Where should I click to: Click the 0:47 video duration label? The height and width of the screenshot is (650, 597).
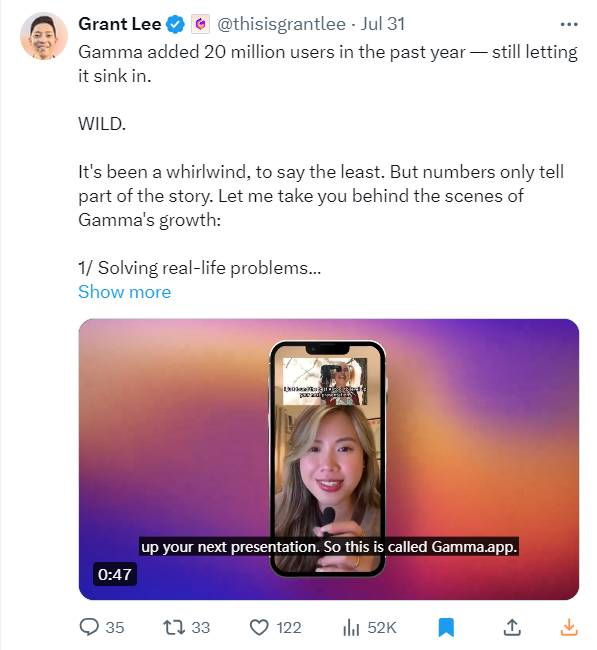pos(114,574)
